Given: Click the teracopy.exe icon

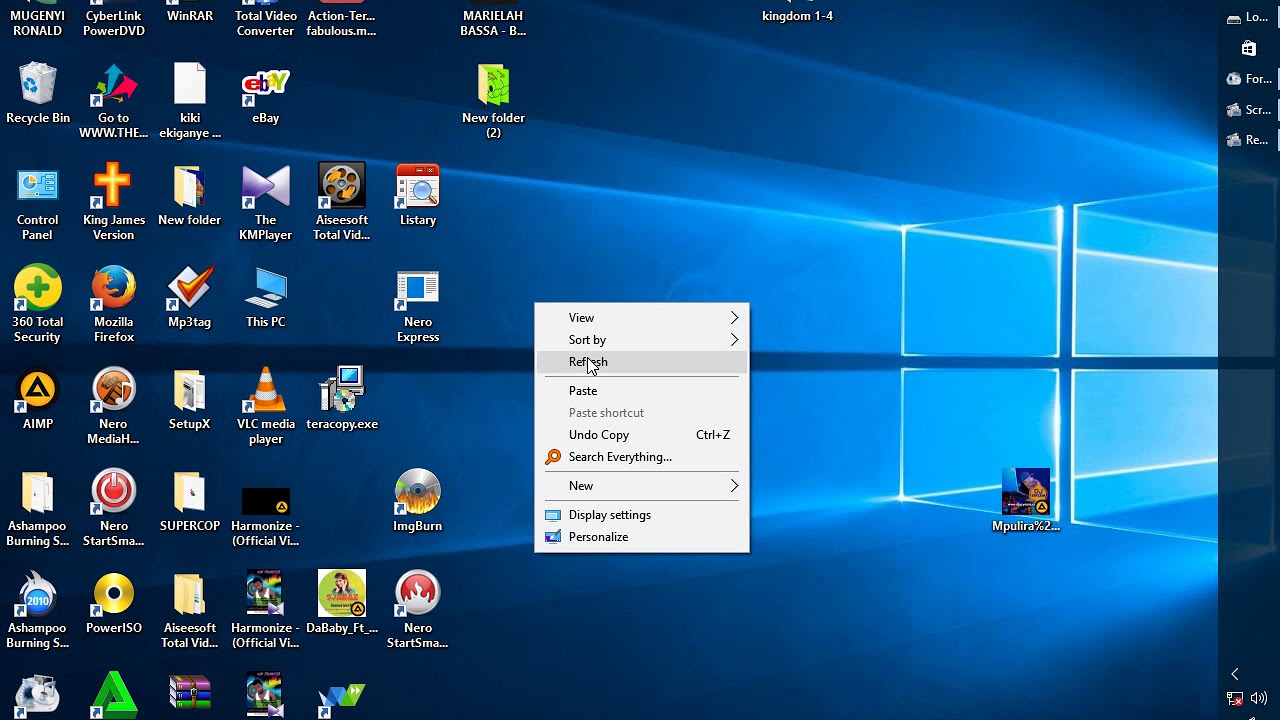Looking at the screenshot, I should pos(341,390).
